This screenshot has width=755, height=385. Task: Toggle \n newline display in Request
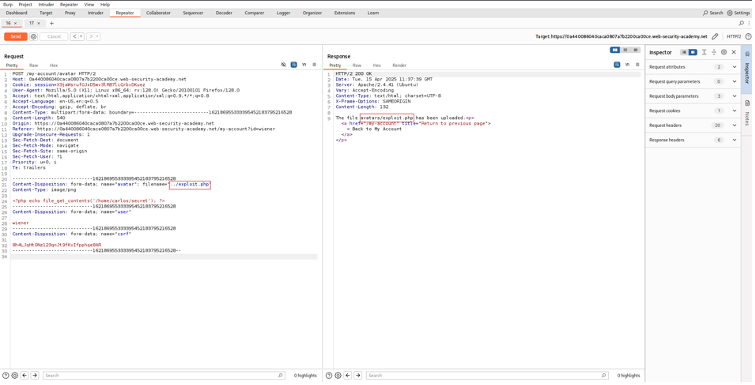[x=304, y=64]
